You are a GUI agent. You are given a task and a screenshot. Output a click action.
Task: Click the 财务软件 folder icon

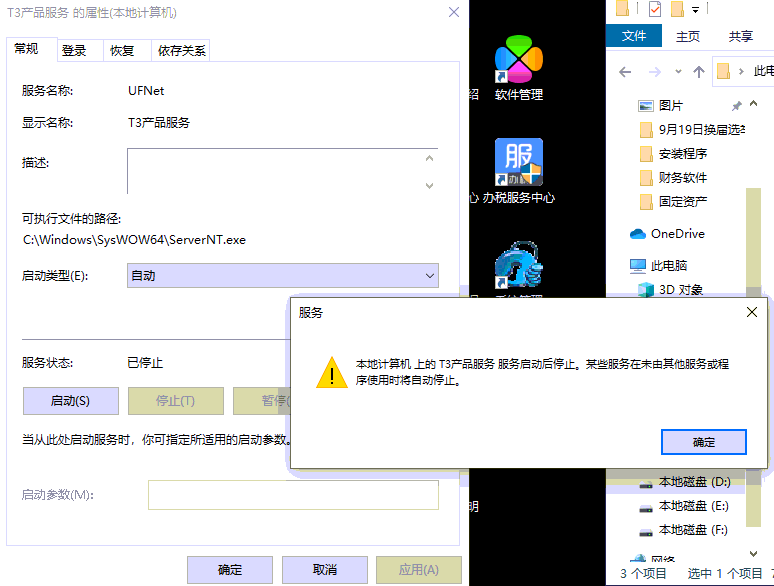(646, 178)
